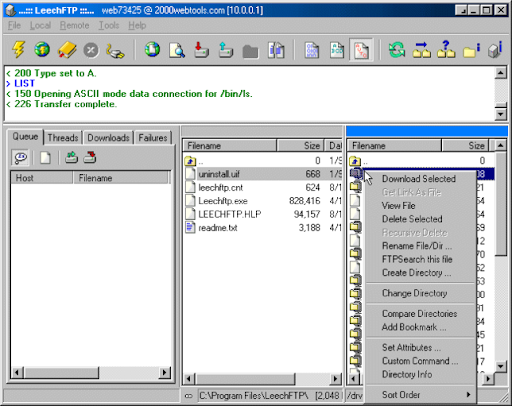The height and width of the screenshot is (406, 512).
Task: Choose Compare Directories in context menu
Action: point(419,314)
